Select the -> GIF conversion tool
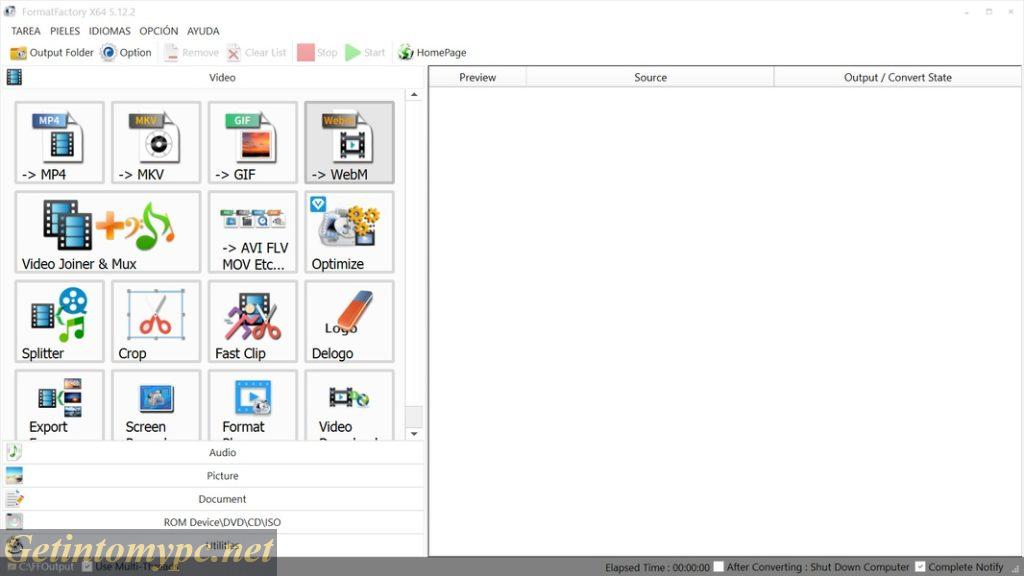 (252, 142)
